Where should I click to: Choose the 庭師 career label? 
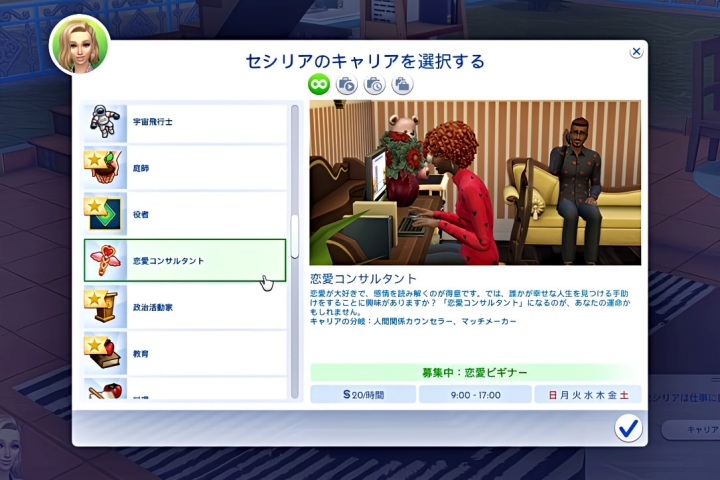[141, 169]
